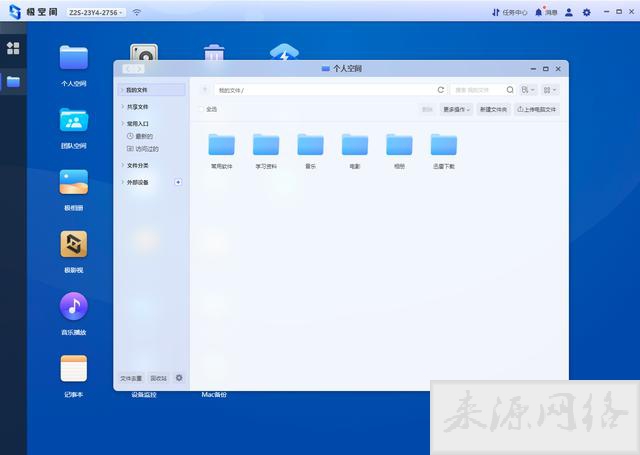Open the 音乐播放 music player icon
The image size is (640, 455).
pos(73,307)
